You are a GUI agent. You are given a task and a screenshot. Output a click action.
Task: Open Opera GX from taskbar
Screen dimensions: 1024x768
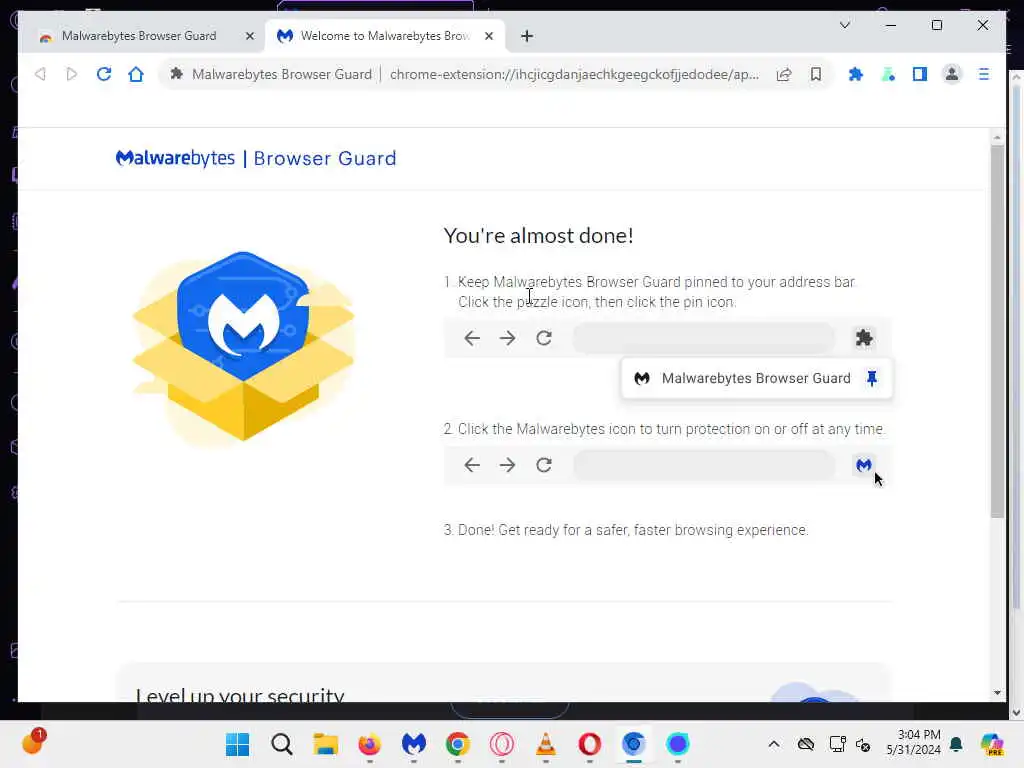502,744
